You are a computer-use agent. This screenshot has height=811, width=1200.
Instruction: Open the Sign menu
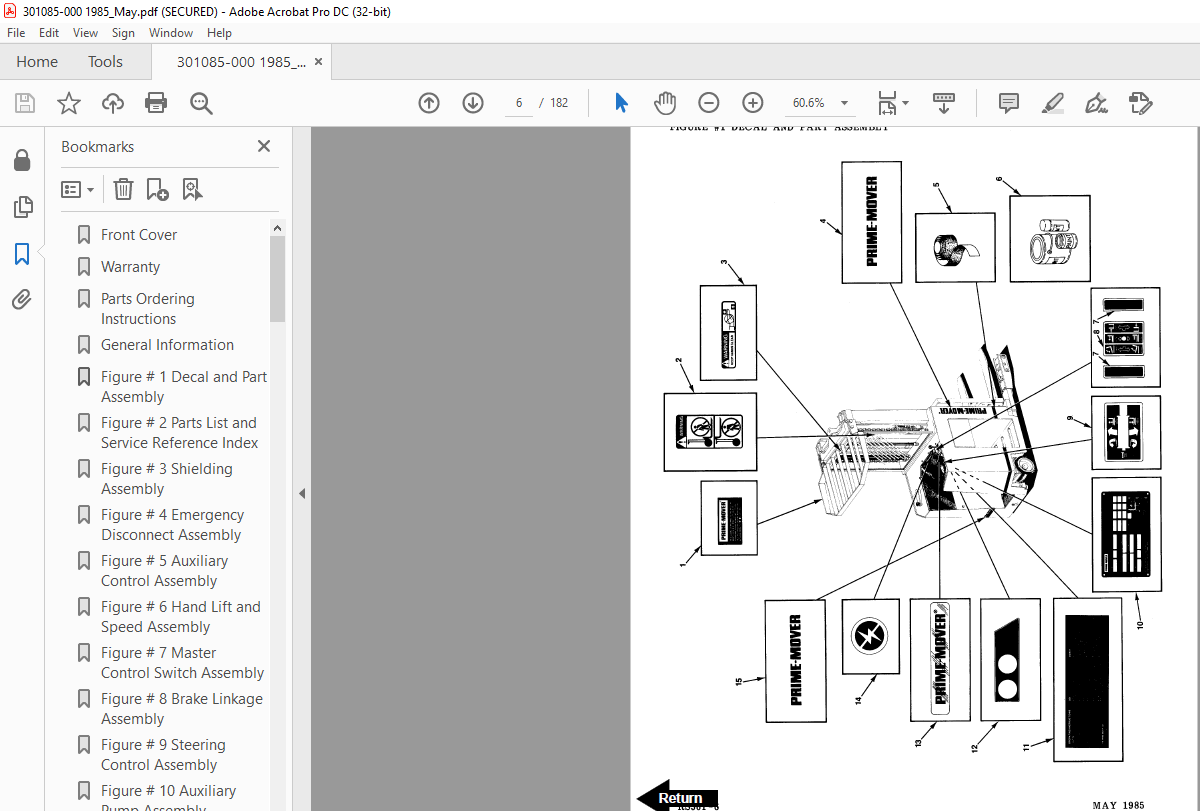[x=123, y=33]
